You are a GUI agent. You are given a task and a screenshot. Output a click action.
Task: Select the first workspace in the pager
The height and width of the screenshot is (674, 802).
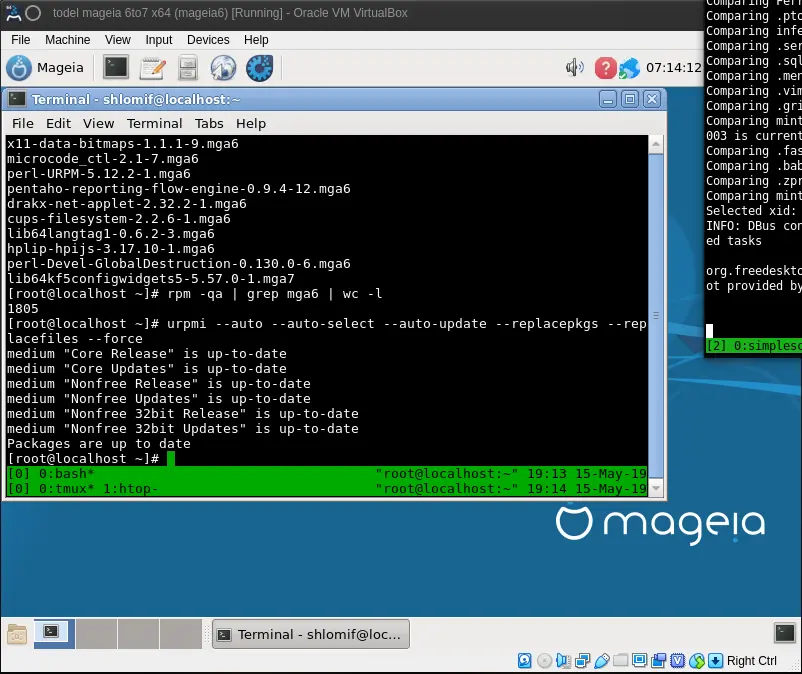(x=54, y=634)
